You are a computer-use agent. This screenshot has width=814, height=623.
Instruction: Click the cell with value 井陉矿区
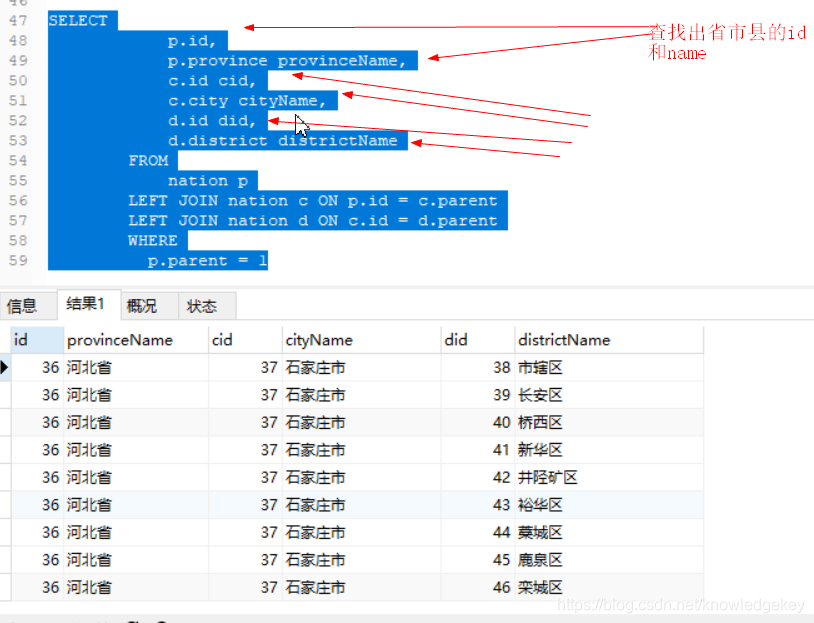tap(549, 478)
